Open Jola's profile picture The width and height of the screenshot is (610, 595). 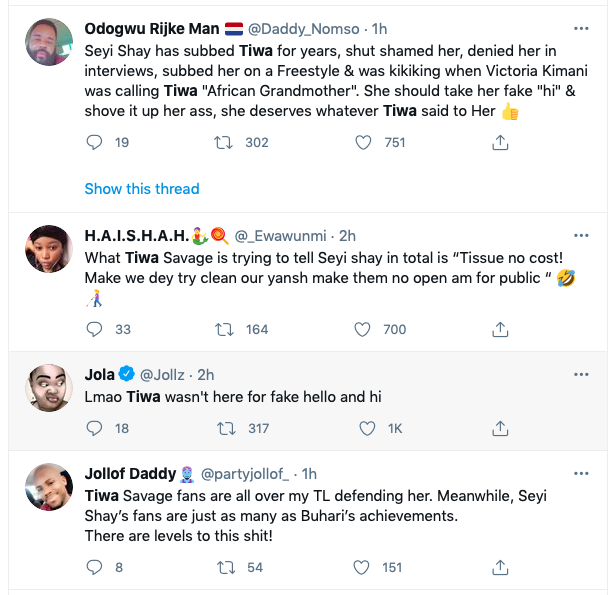48,388
